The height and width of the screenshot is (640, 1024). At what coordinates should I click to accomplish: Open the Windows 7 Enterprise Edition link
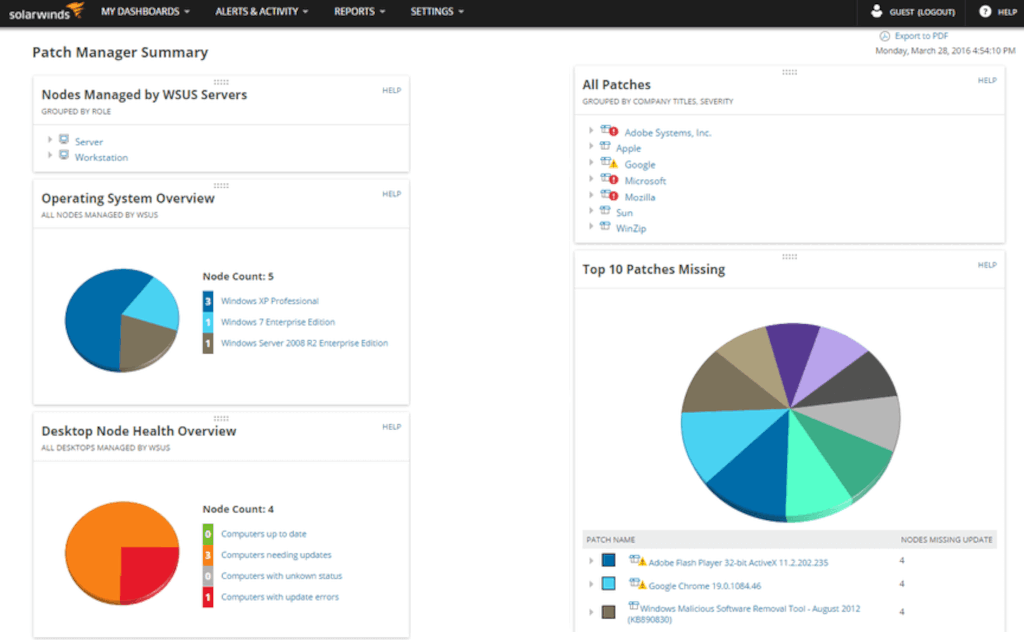click(278, 322)
